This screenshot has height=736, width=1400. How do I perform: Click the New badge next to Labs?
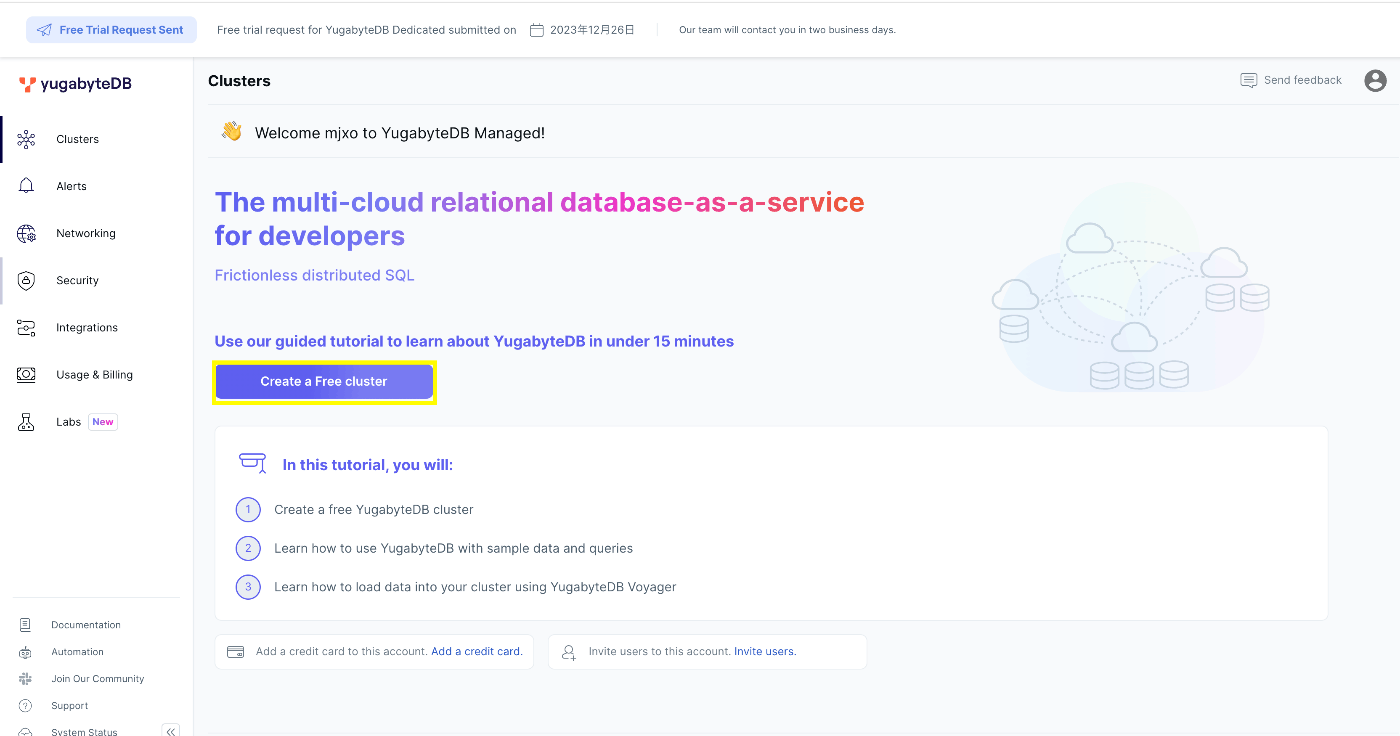coord(102,421)
